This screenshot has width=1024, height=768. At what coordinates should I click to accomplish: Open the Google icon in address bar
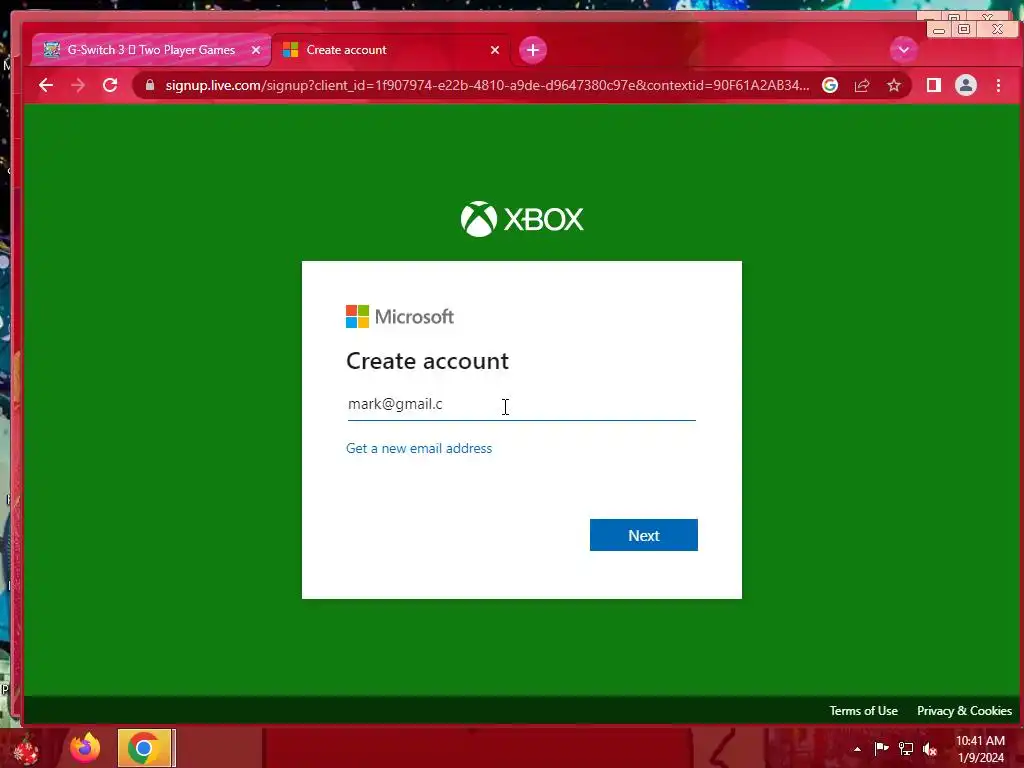coord(830,86)
